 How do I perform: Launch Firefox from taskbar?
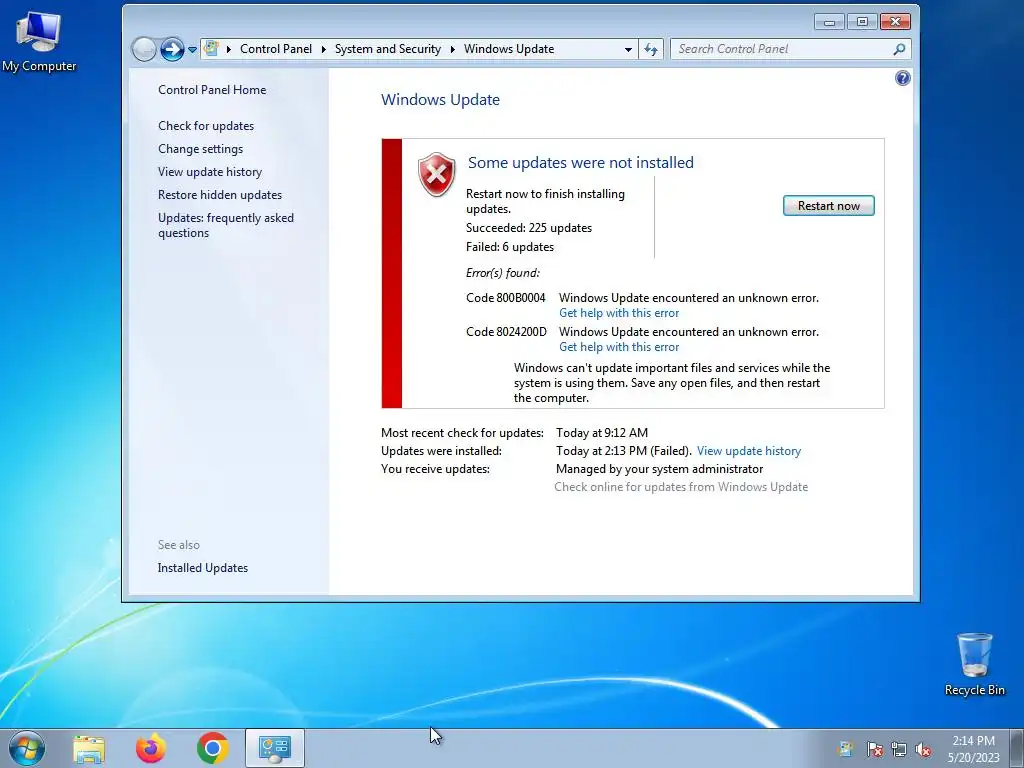151,748
